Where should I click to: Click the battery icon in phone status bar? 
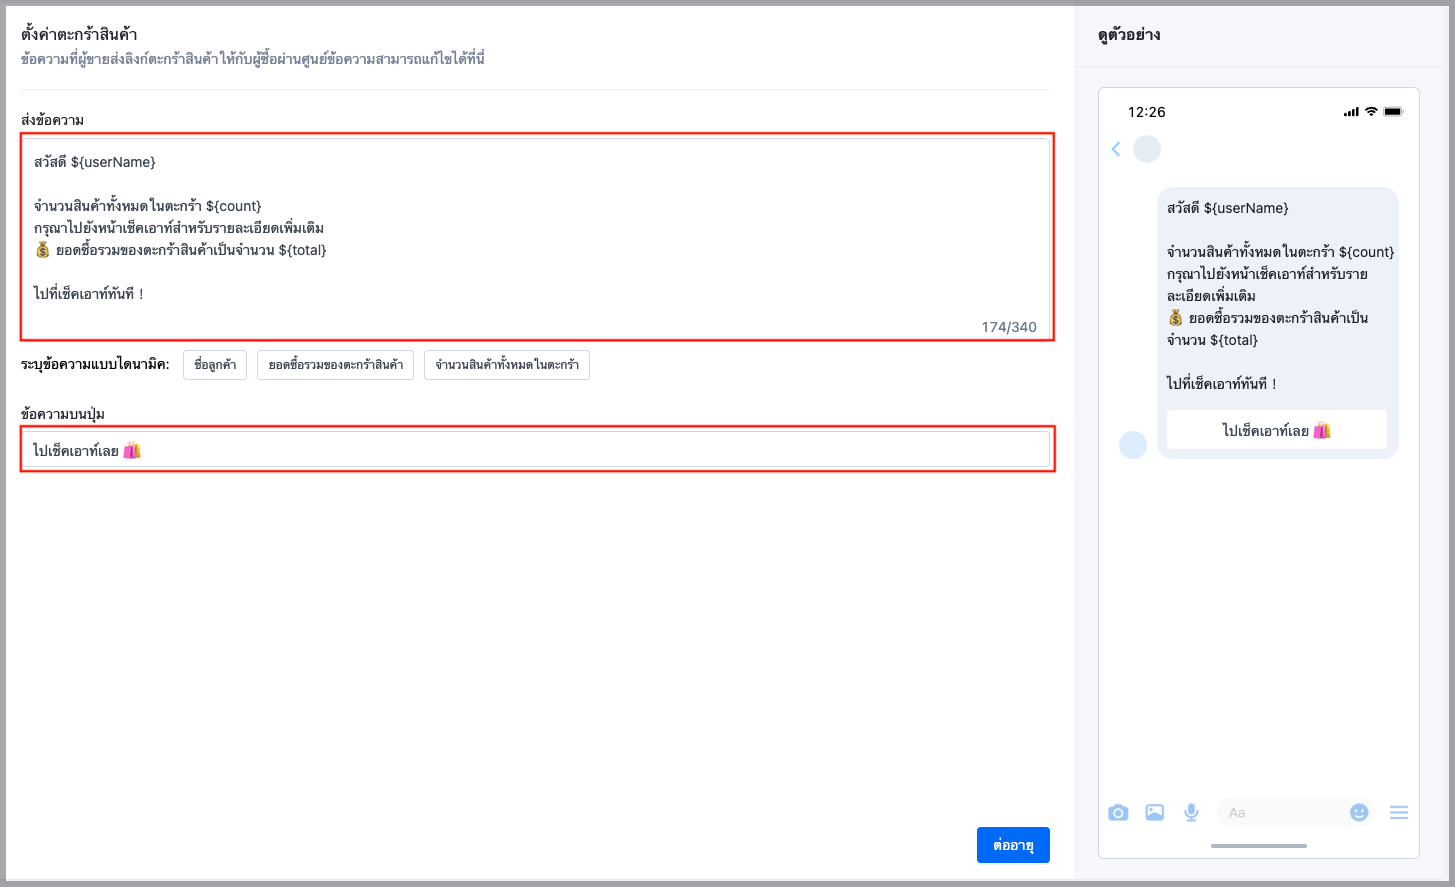pyautogui.click(x=1394, y=112)
